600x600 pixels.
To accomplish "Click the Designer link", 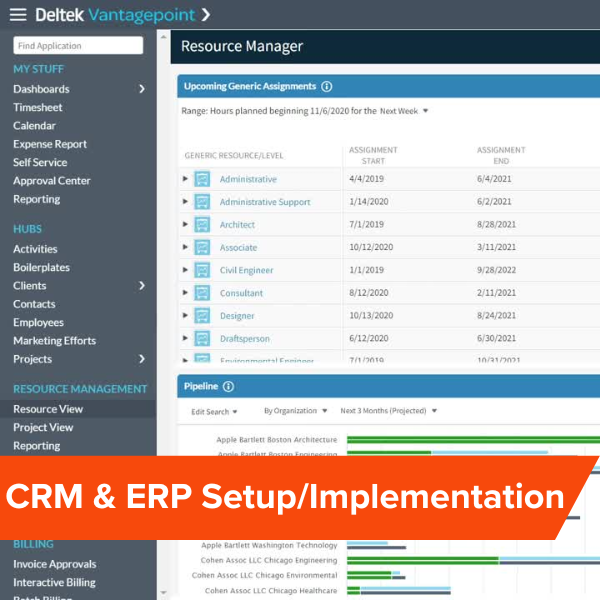I will 237,316.
